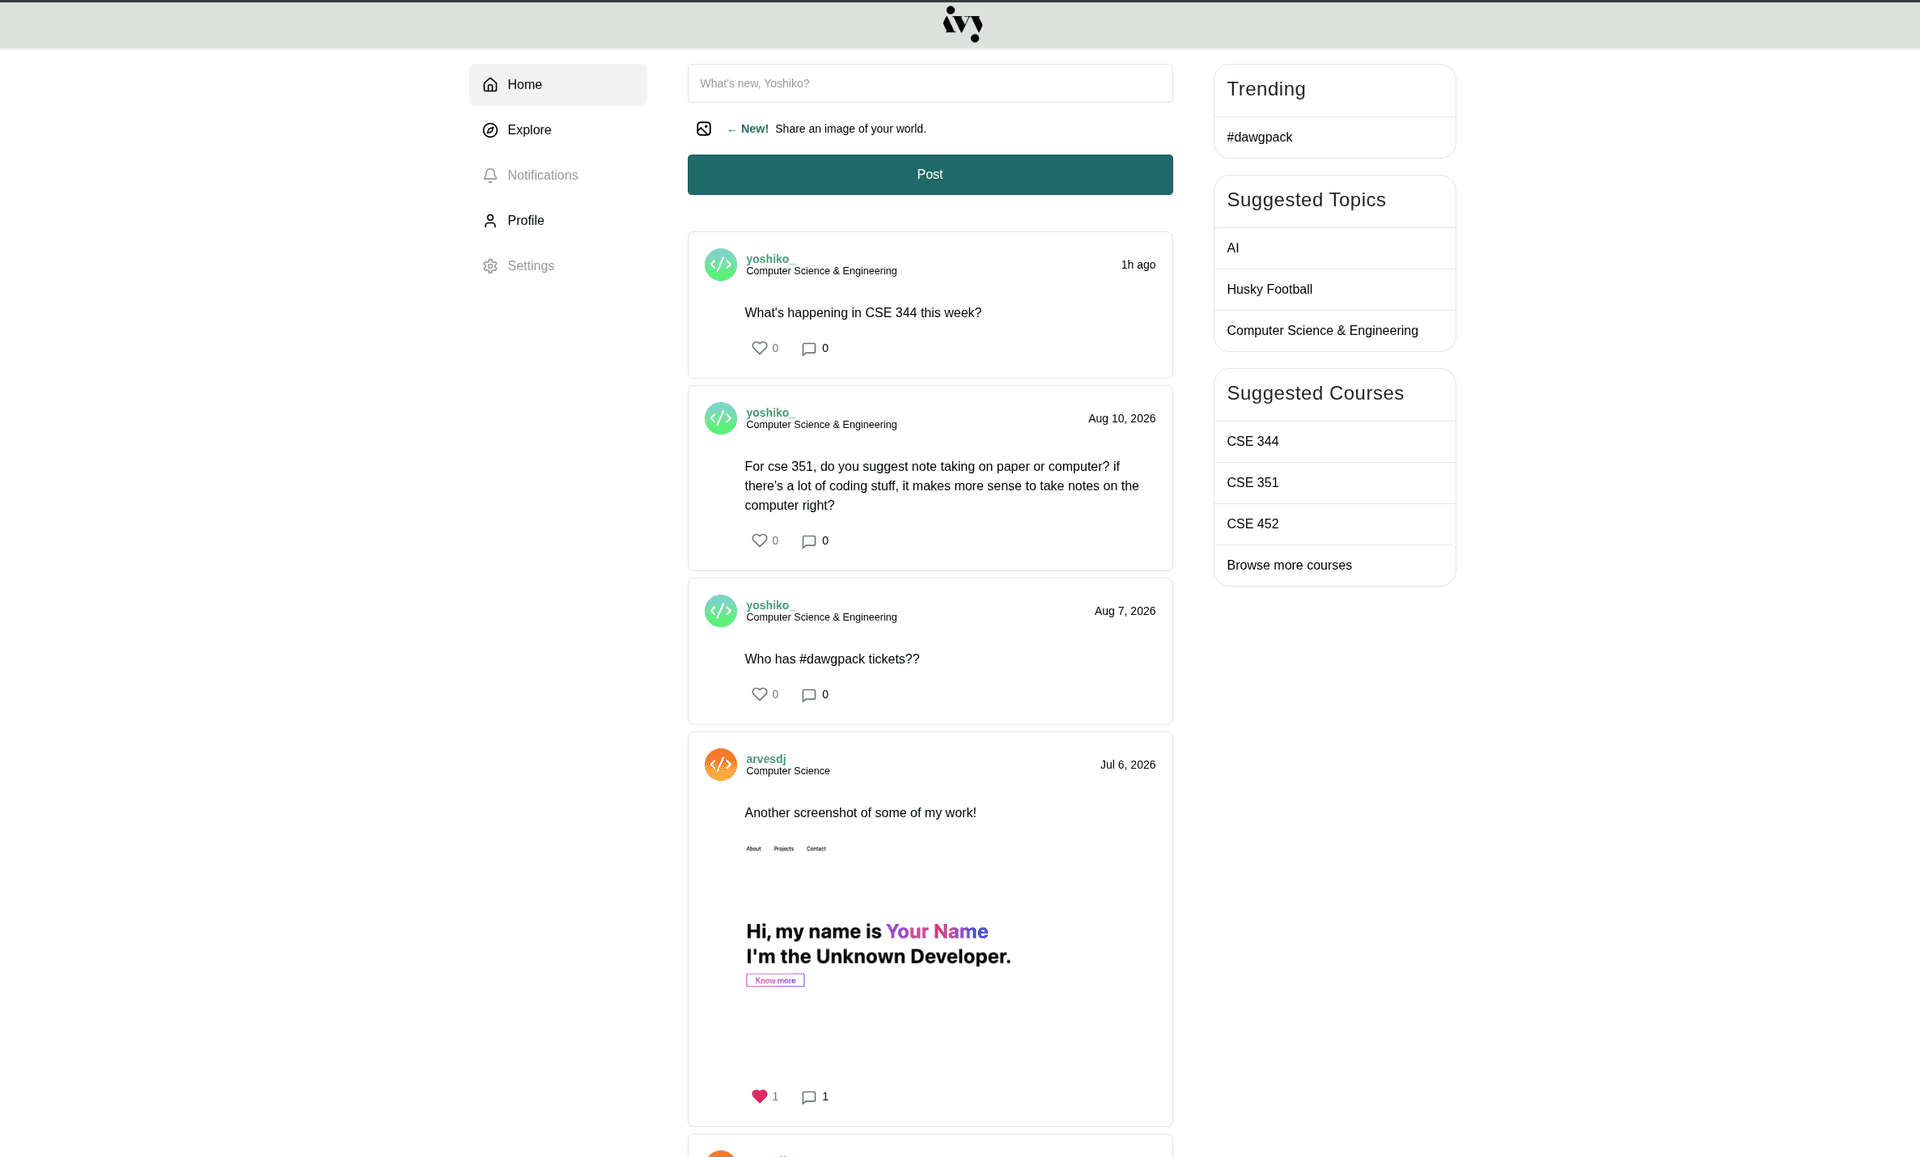Click the Notifications bell icon

point(490,175)
